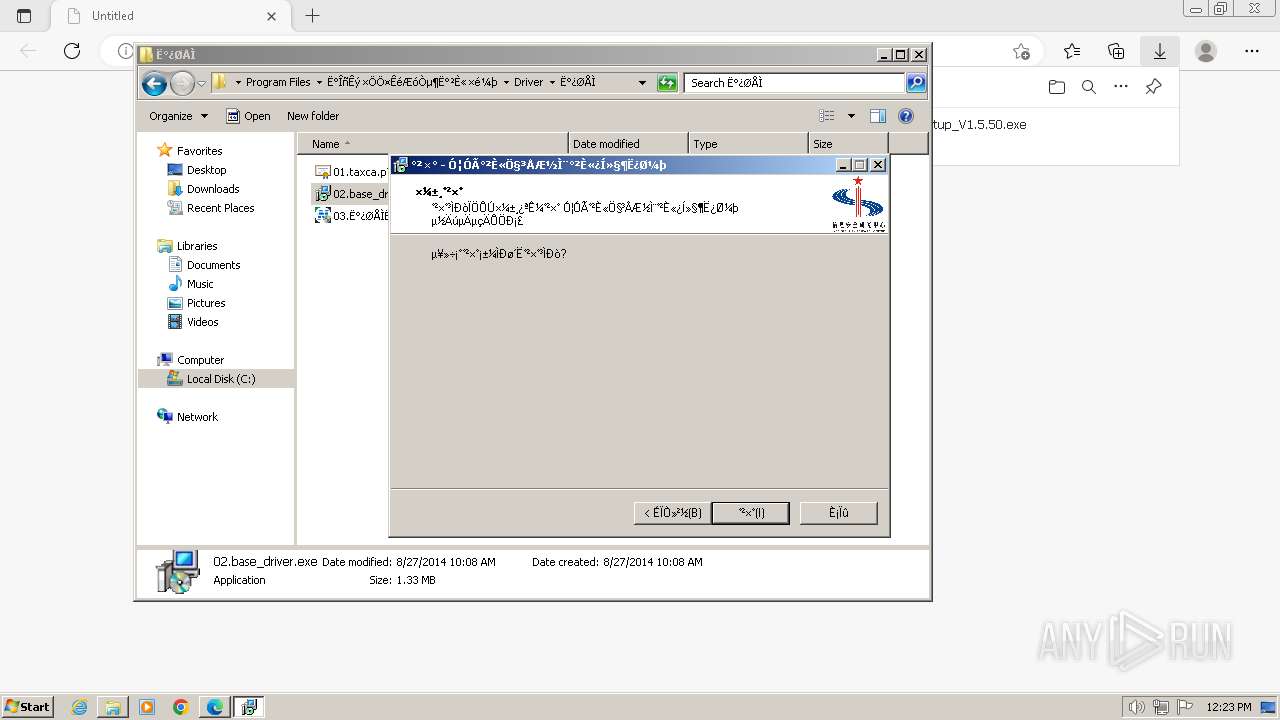Focus the Explorer search box
Viewport: 1280px width, 720px height.
(x=796, y=83)
